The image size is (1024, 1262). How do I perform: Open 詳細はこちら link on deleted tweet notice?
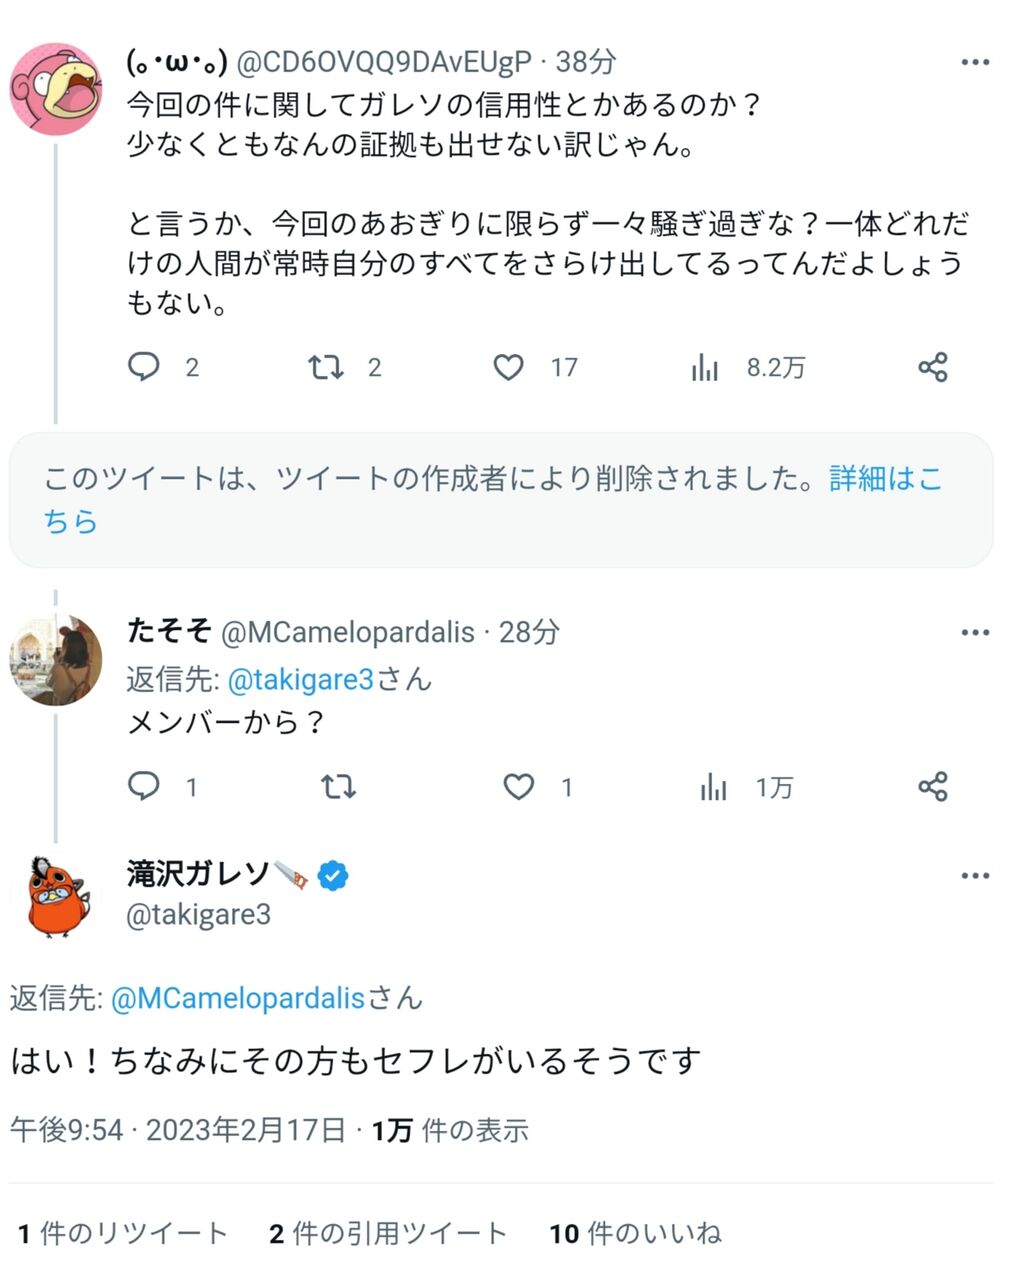coord(885,479)
